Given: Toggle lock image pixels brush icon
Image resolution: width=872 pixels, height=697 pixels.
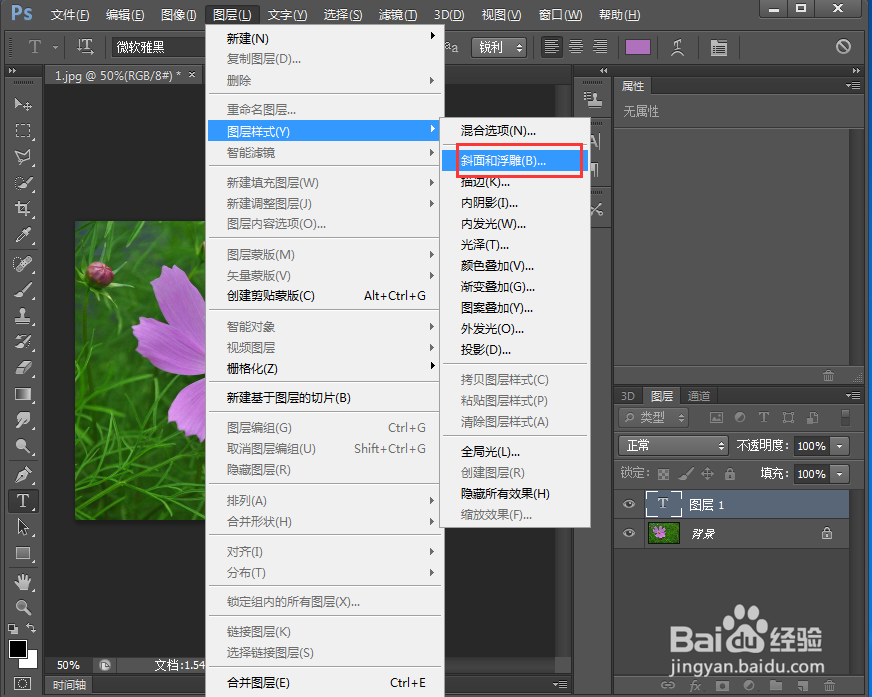Looking at the screenshot, I should (x=686, y=474).
